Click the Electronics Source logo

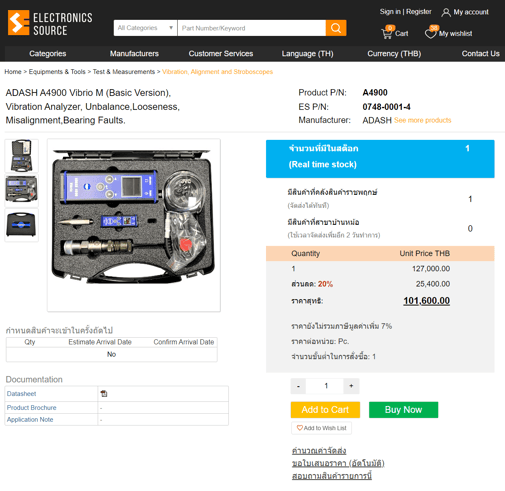tap(50, 23)
